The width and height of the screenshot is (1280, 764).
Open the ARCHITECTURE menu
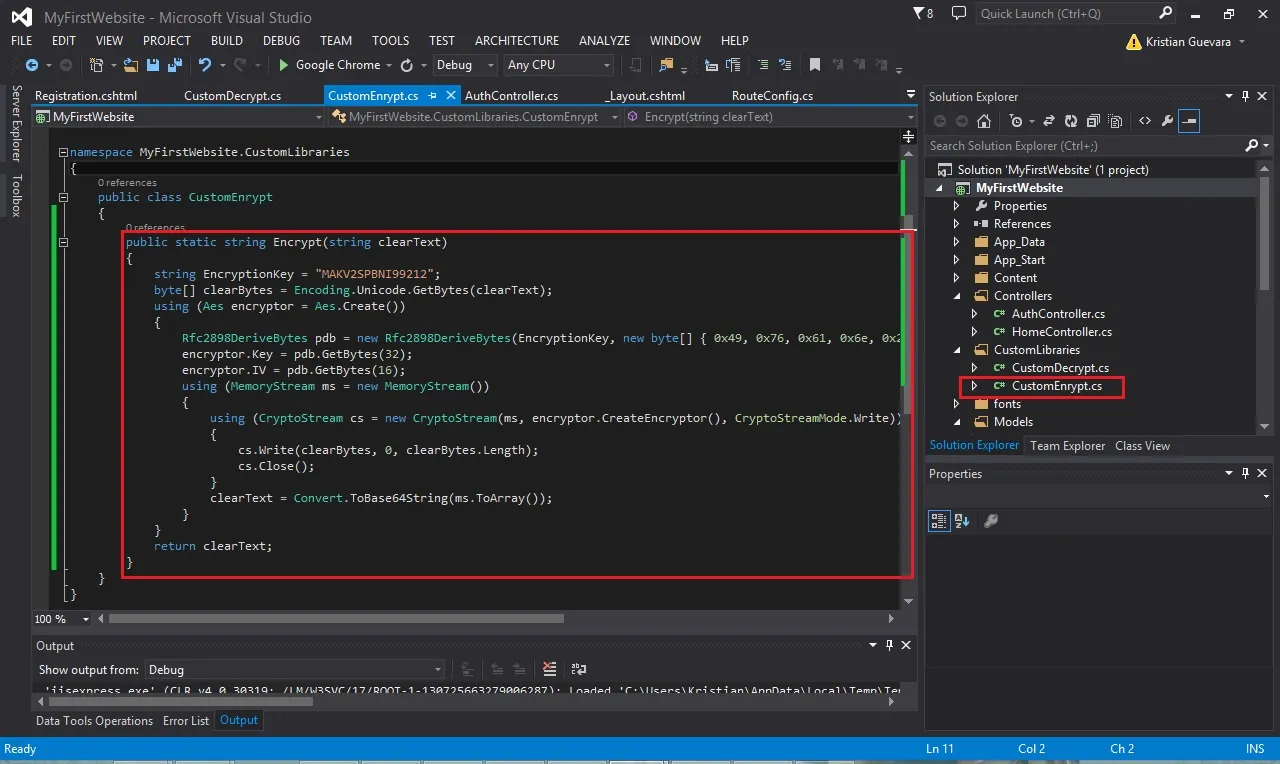(x=517, y=41)
